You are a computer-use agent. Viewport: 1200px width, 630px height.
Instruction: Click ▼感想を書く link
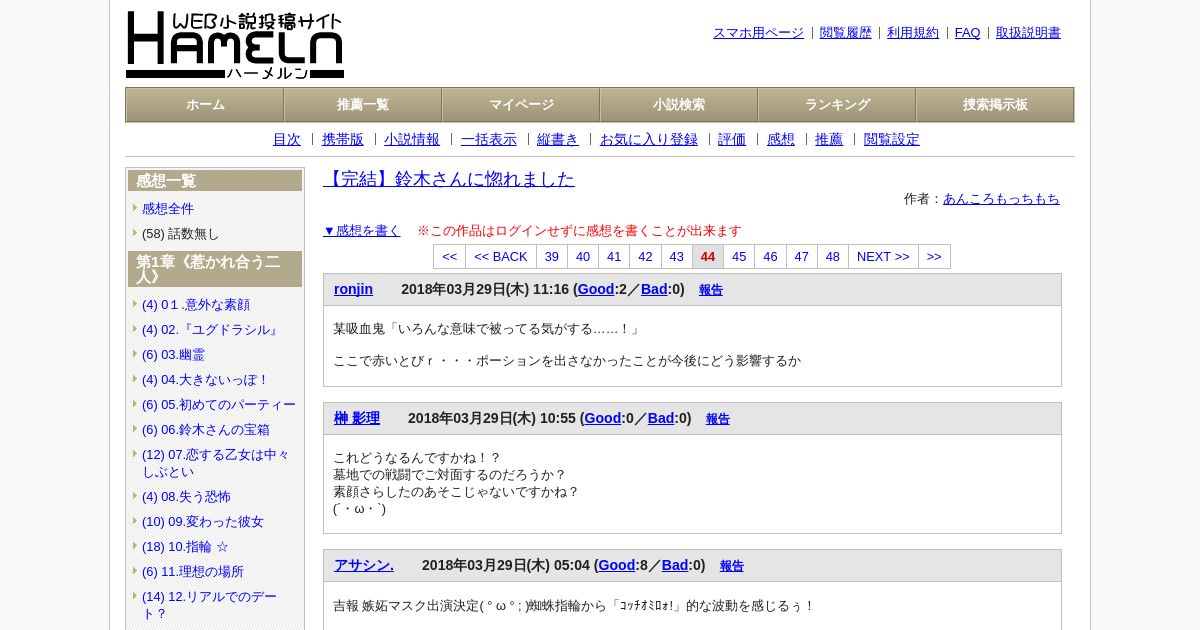click(x=362, y=231)
